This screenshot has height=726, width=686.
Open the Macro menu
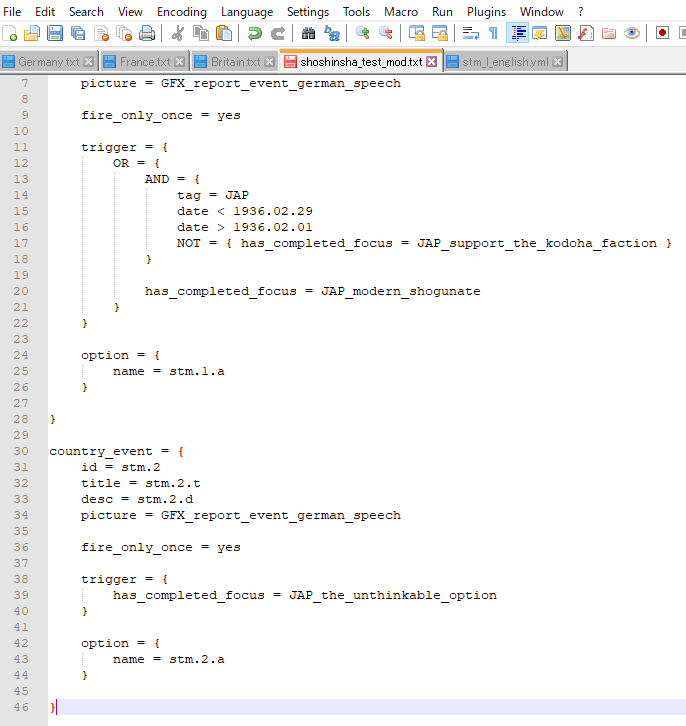[401, 12]
